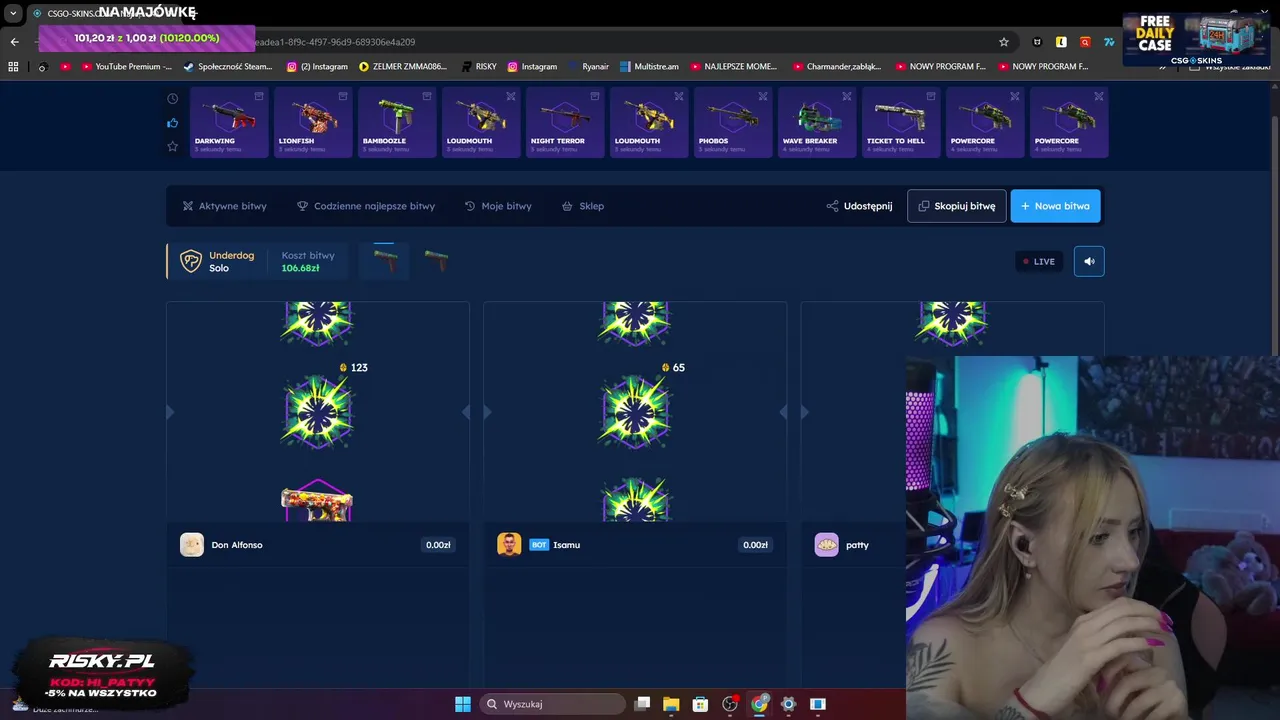Click patty player avatar
Viewport: 1280px width, 720px height.
(x=826, y=545)
